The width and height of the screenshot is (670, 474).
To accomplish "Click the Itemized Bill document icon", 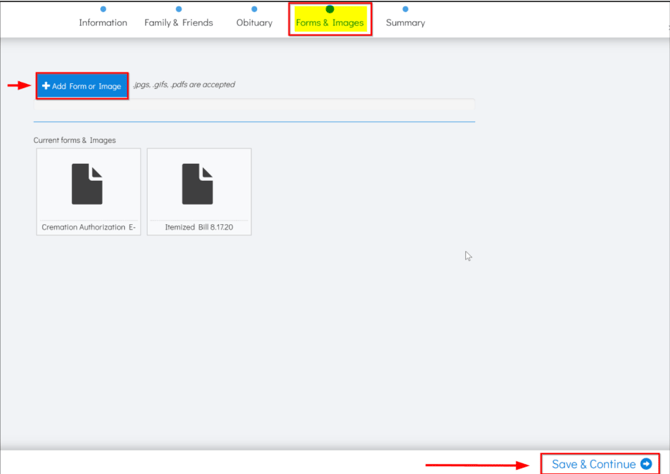I will (198, 185).
